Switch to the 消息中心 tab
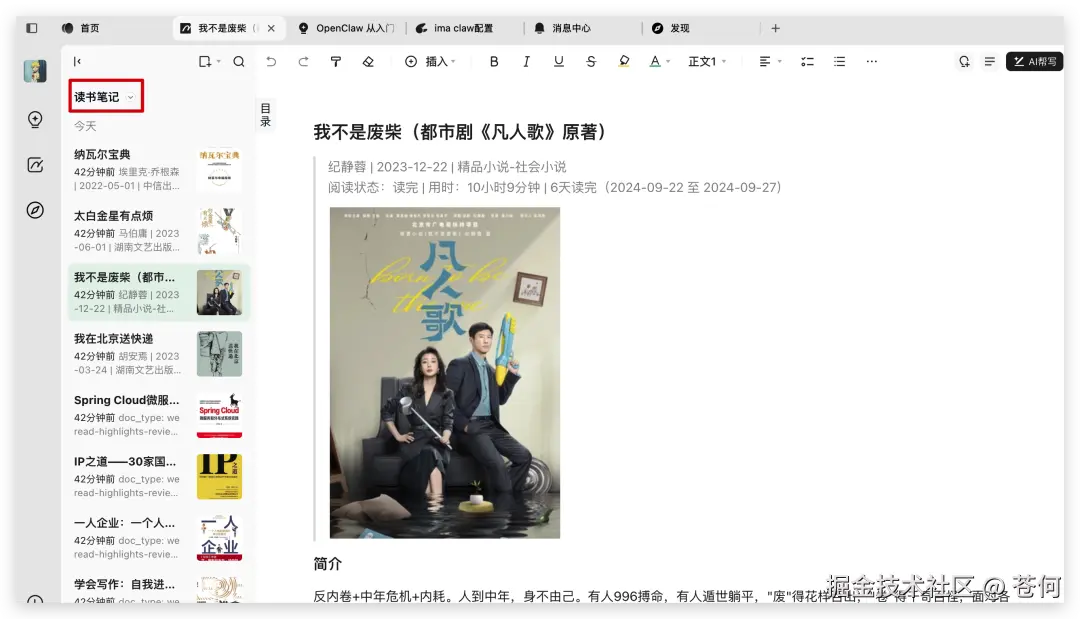 pos(563,28)
